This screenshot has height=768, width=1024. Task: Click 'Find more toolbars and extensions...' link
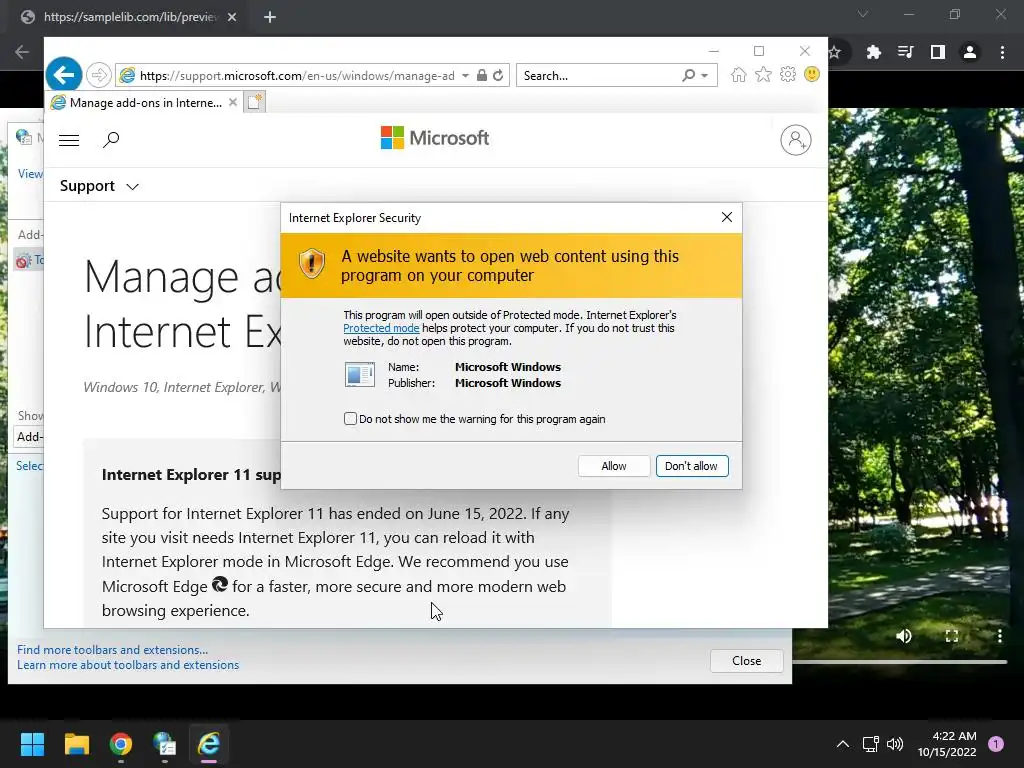coord(112,650)
